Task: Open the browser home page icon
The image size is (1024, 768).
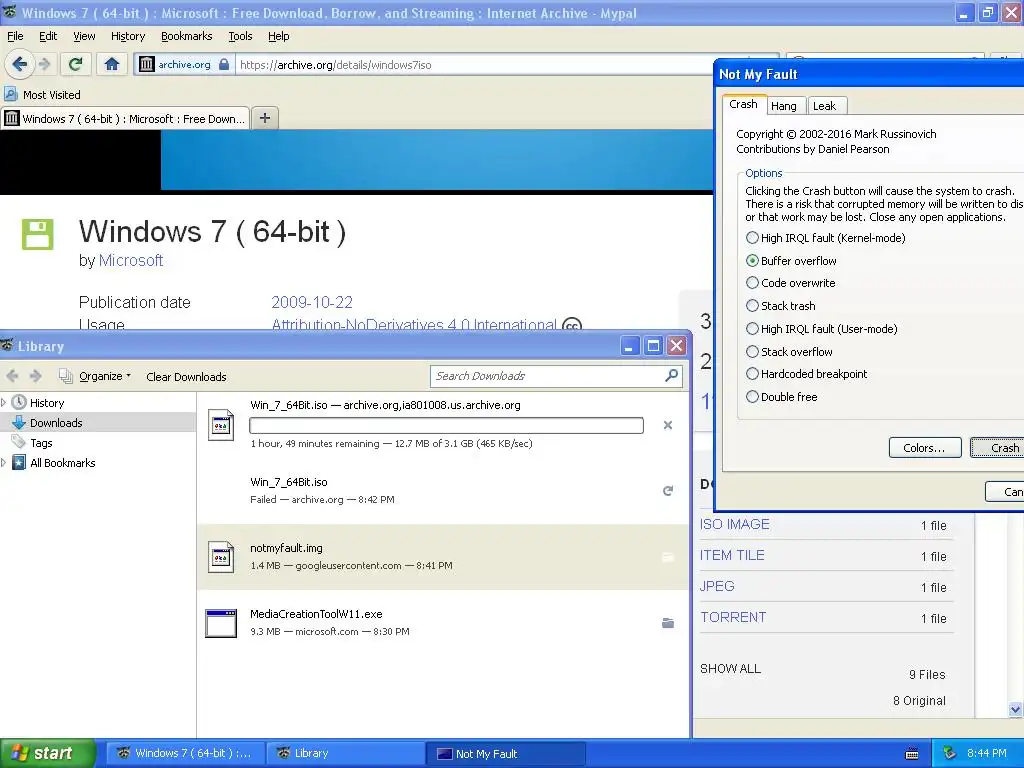Action: pyautogui.click(x=112, y=64)
